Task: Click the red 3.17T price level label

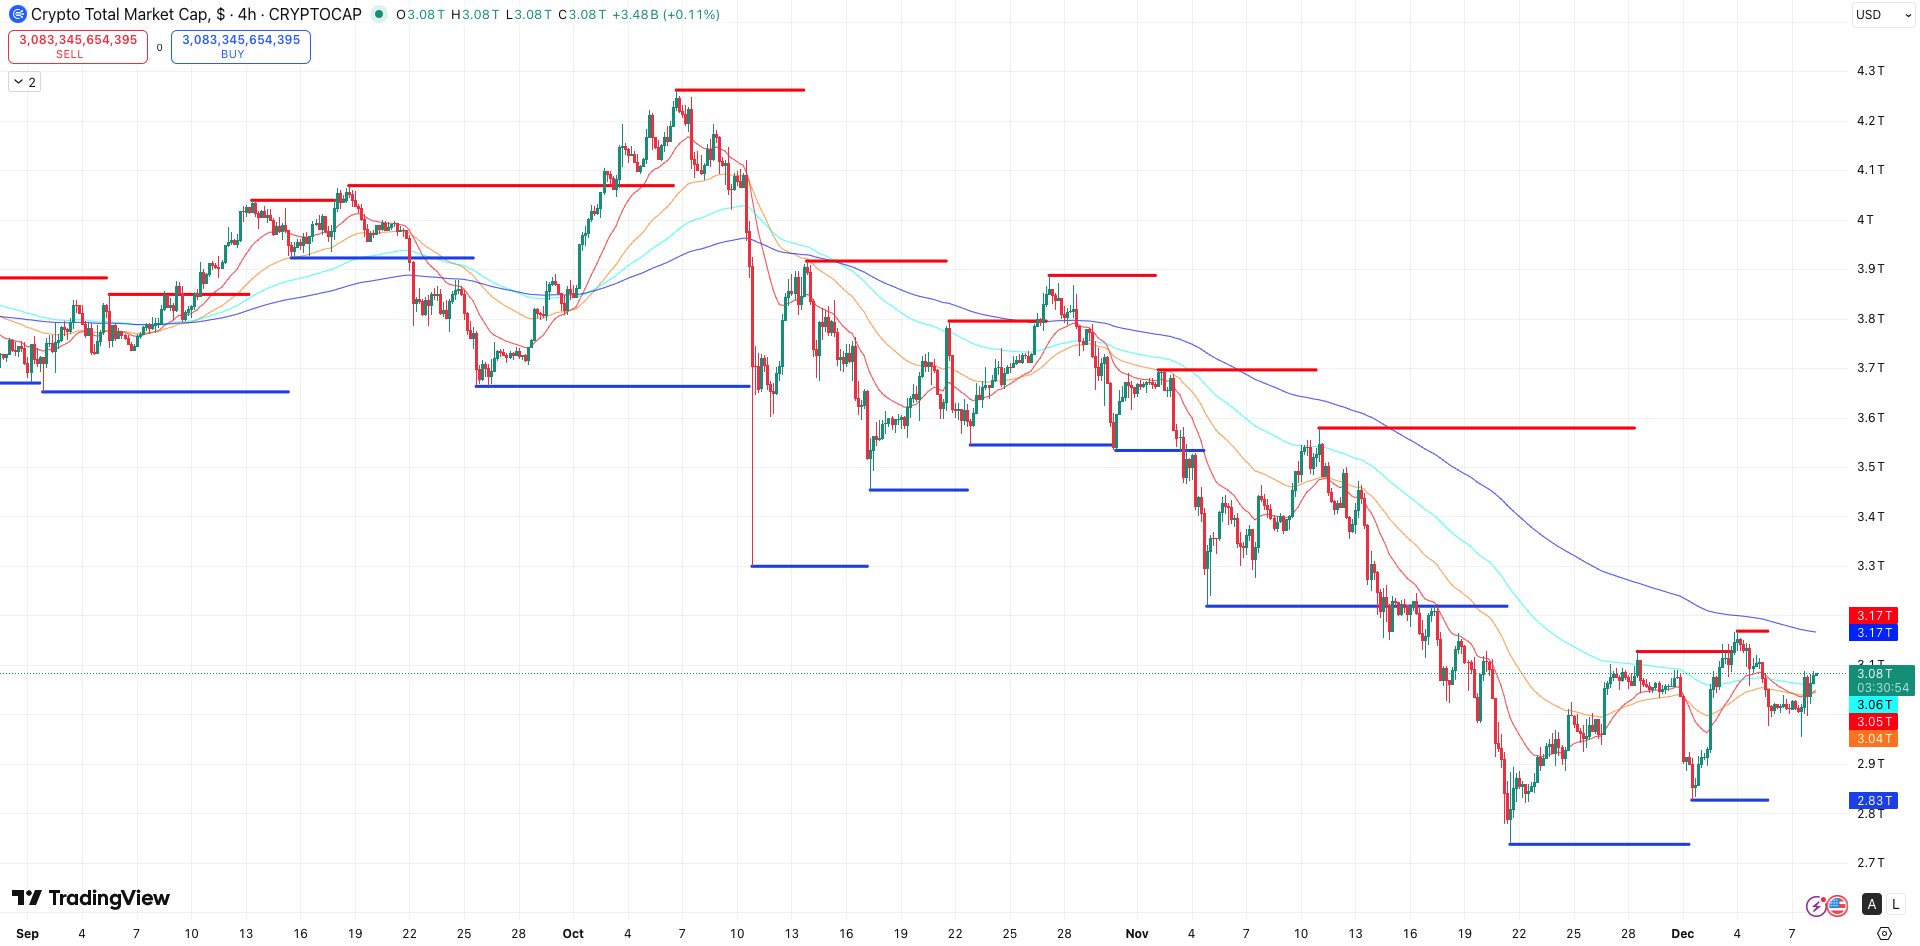Action: click(x=1874, y=616)
